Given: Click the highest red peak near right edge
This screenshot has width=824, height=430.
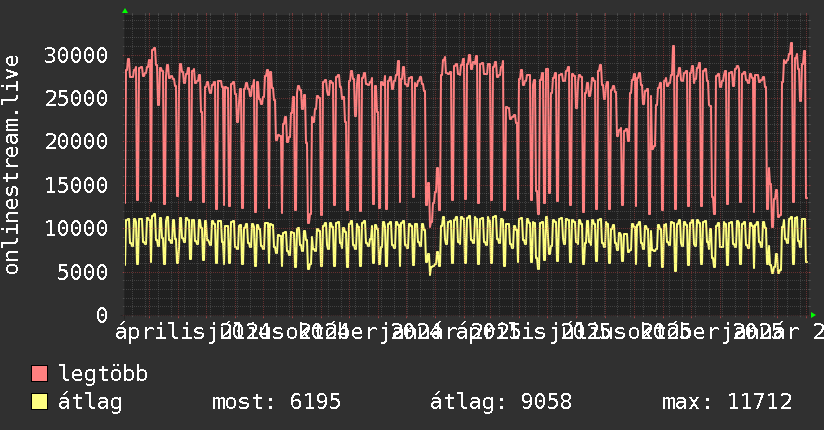Looking at the screenshot, I should (791, 44).
